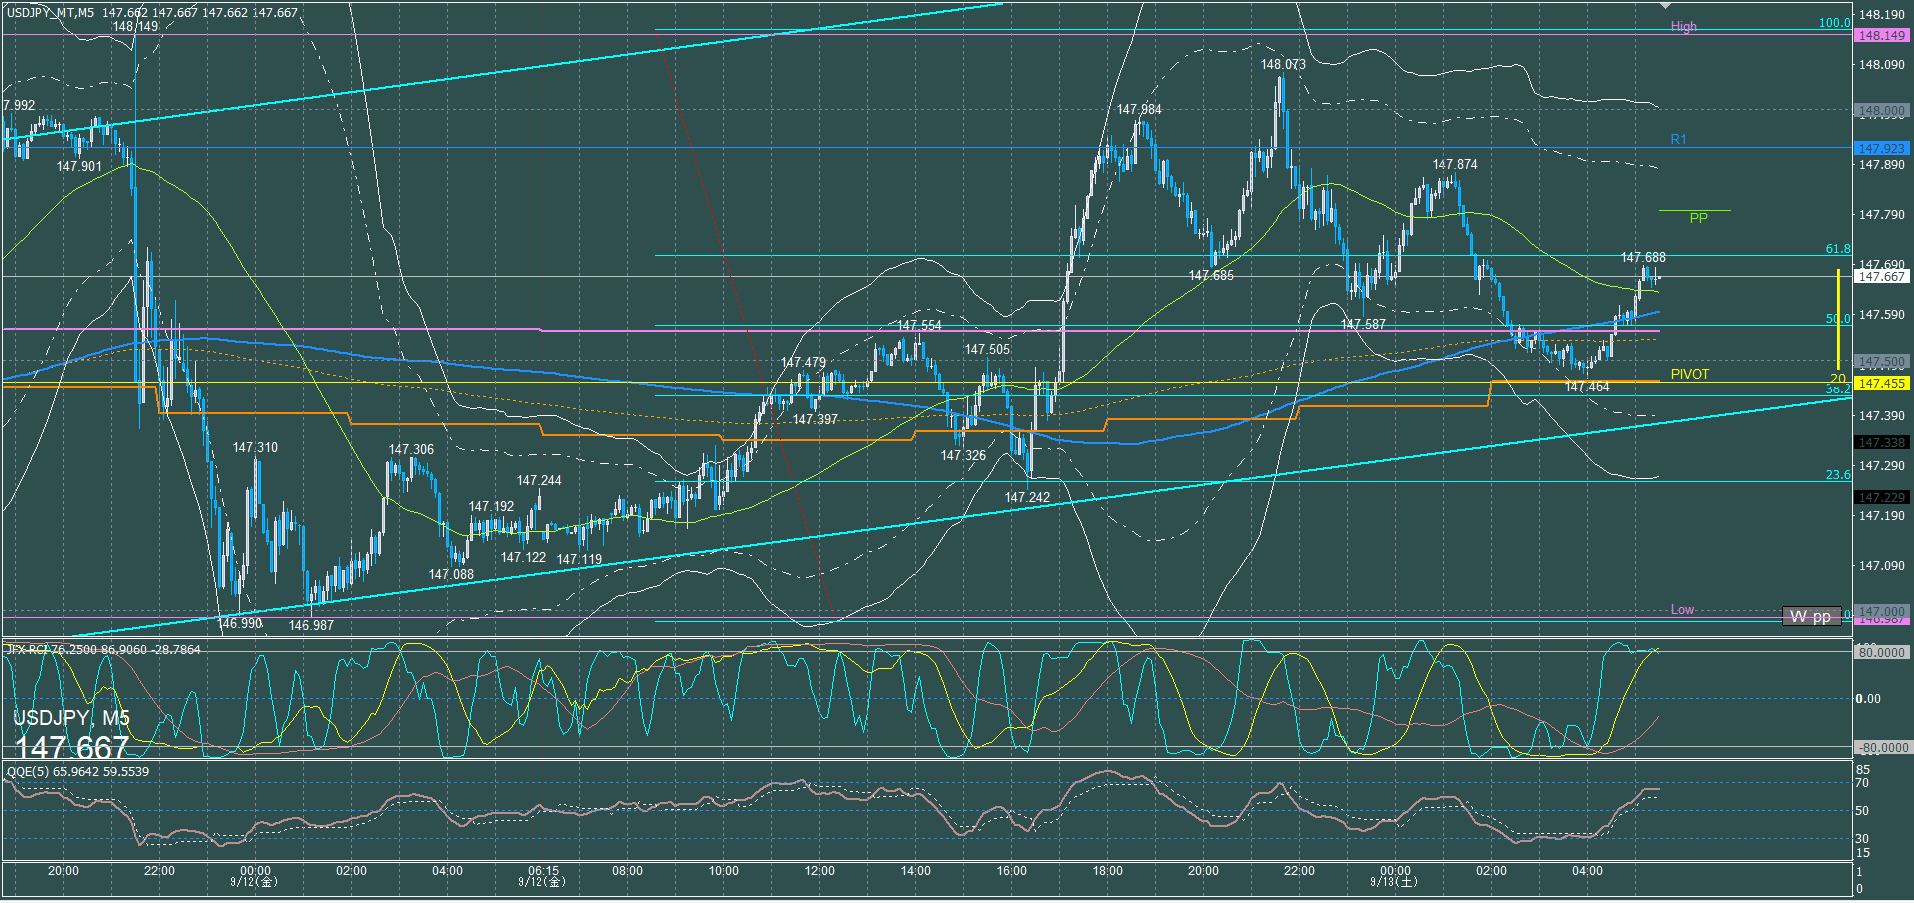1914x903 pixels.
Task: Select the current price 147.667 axis tag
Action: tap(1881, 276)
